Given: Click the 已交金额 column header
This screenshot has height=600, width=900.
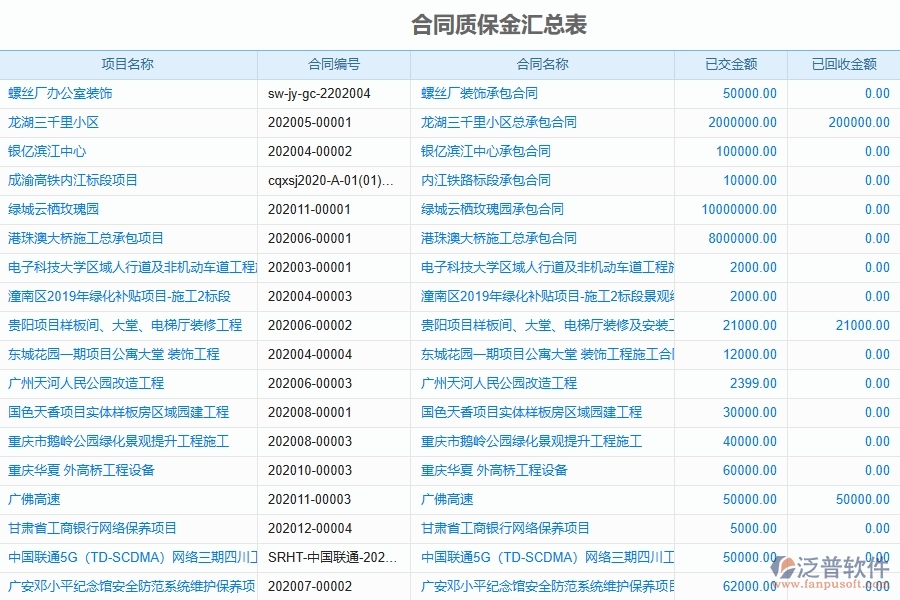Looking at the screenshot, I should (729, 63).
